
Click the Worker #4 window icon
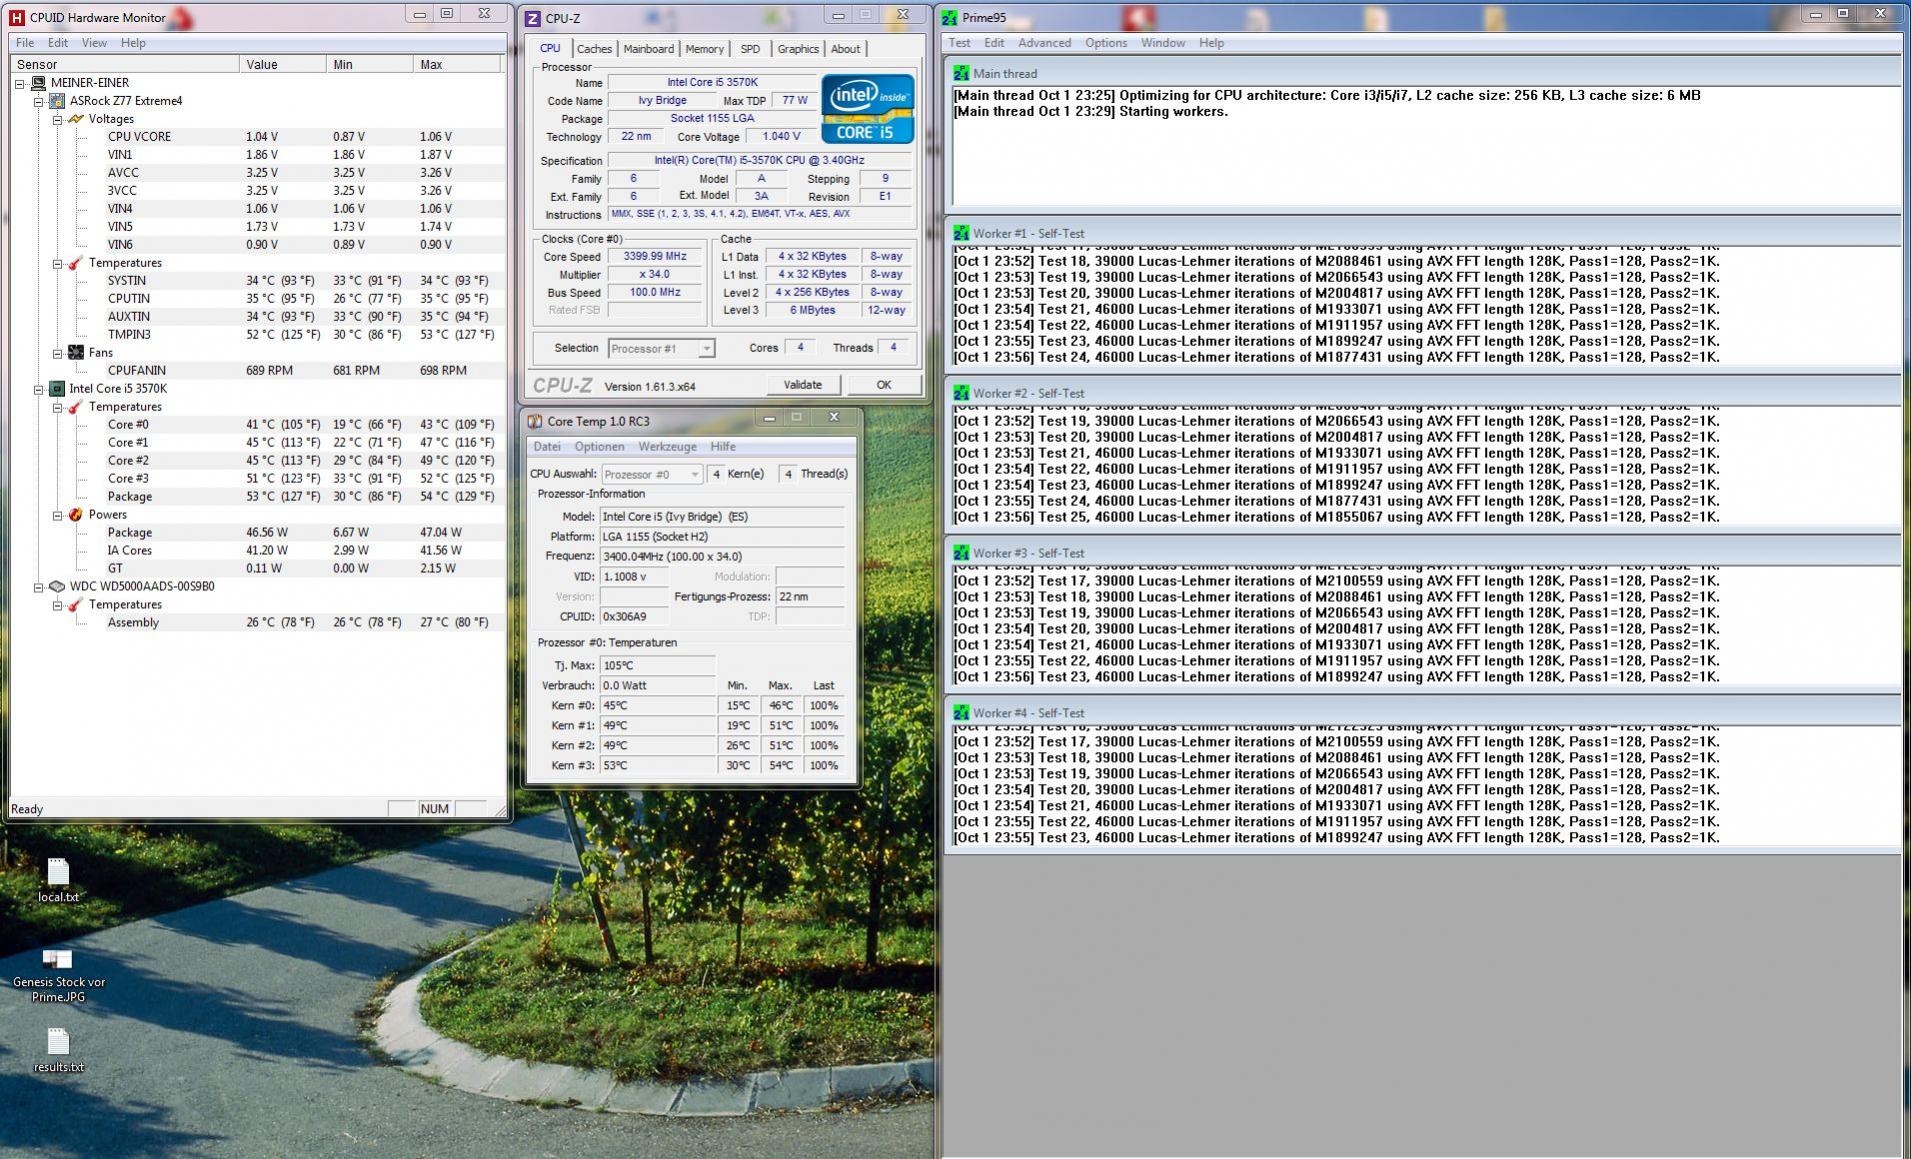(961, 713)
